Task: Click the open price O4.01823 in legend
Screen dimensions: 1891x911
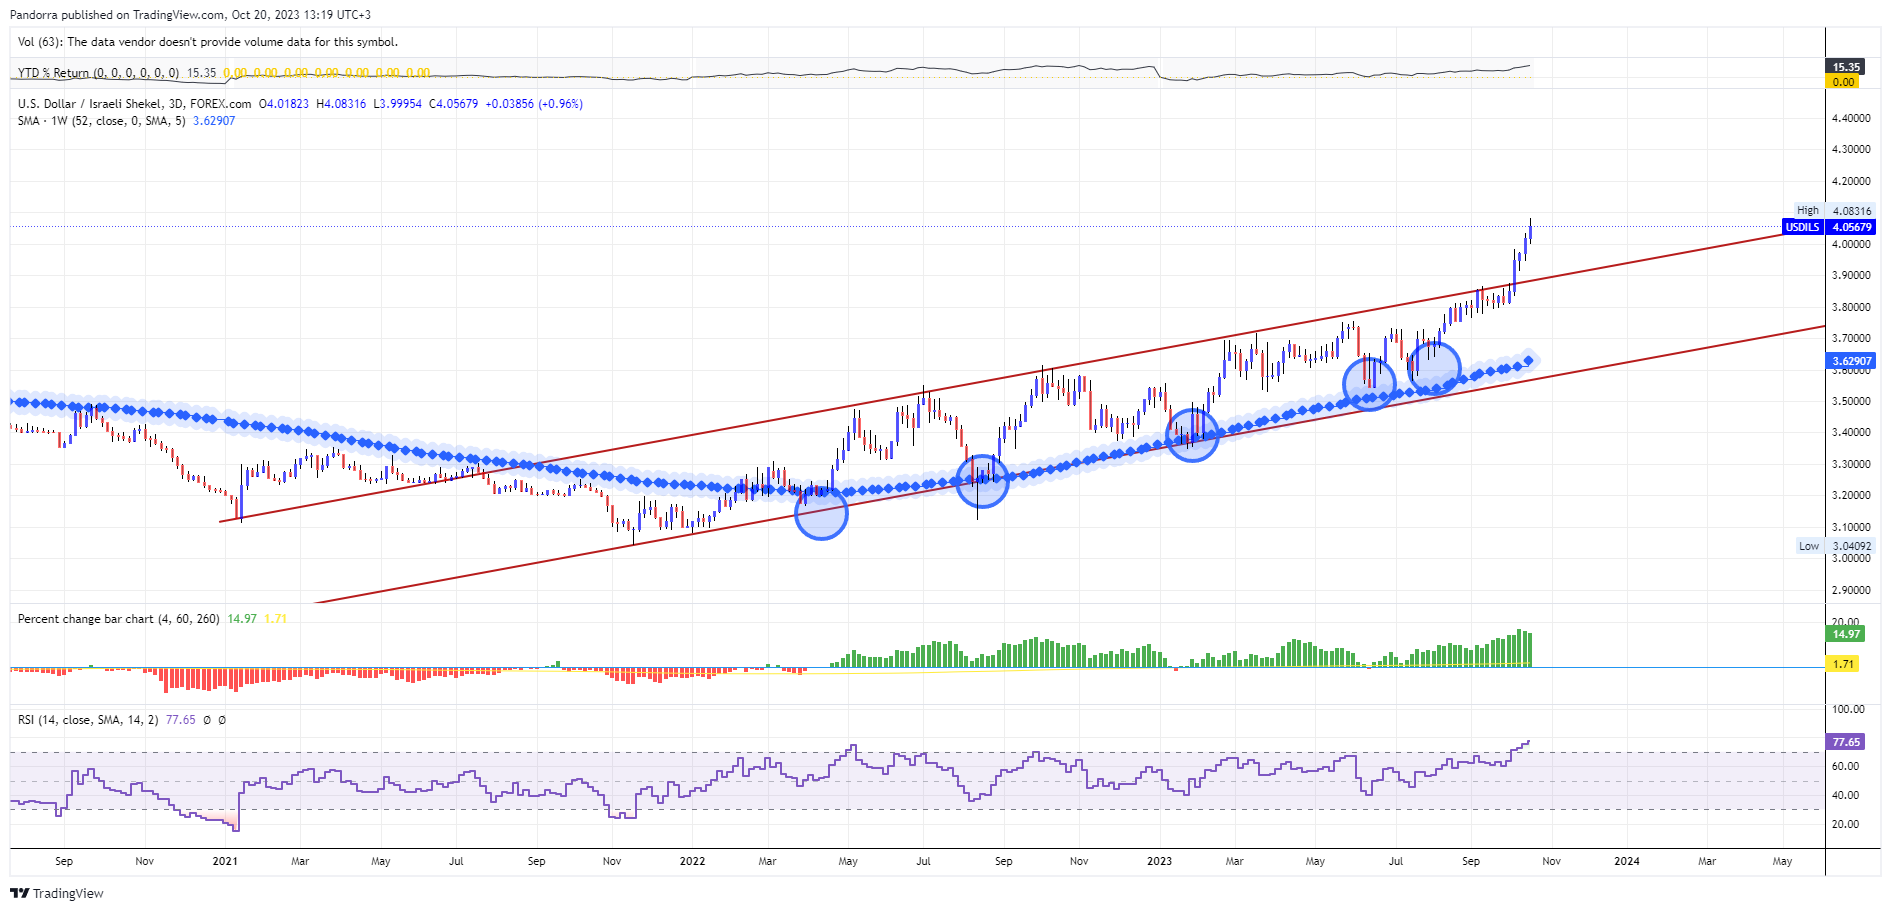Action: click(x=284, y=104)
